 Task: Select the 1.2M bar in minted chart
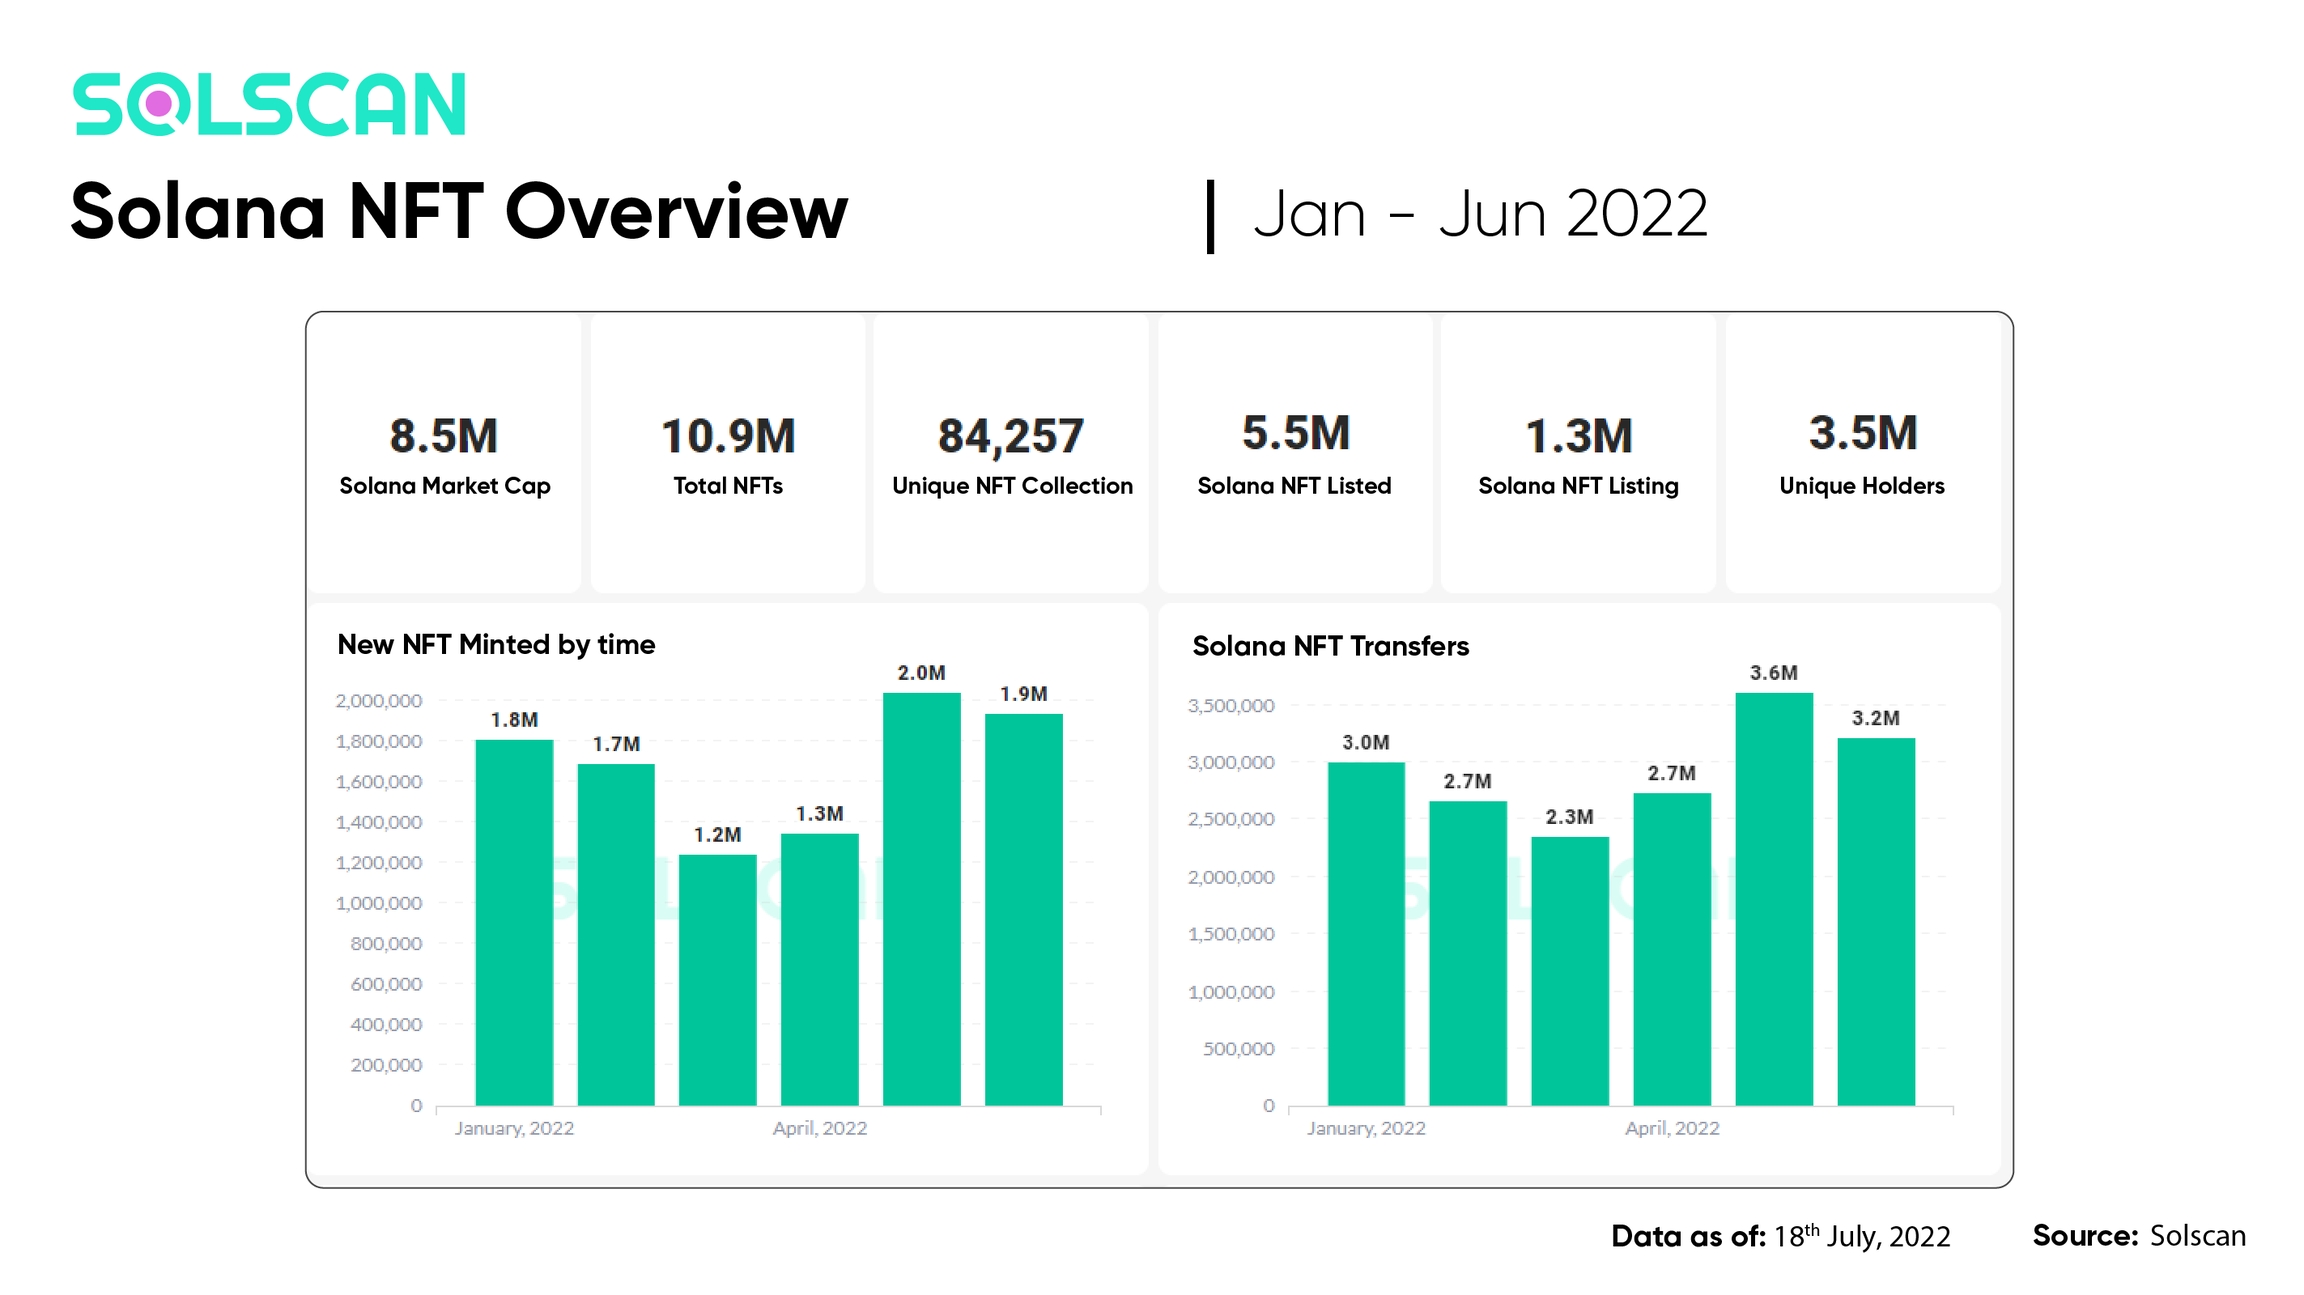(x=717, y=980)
